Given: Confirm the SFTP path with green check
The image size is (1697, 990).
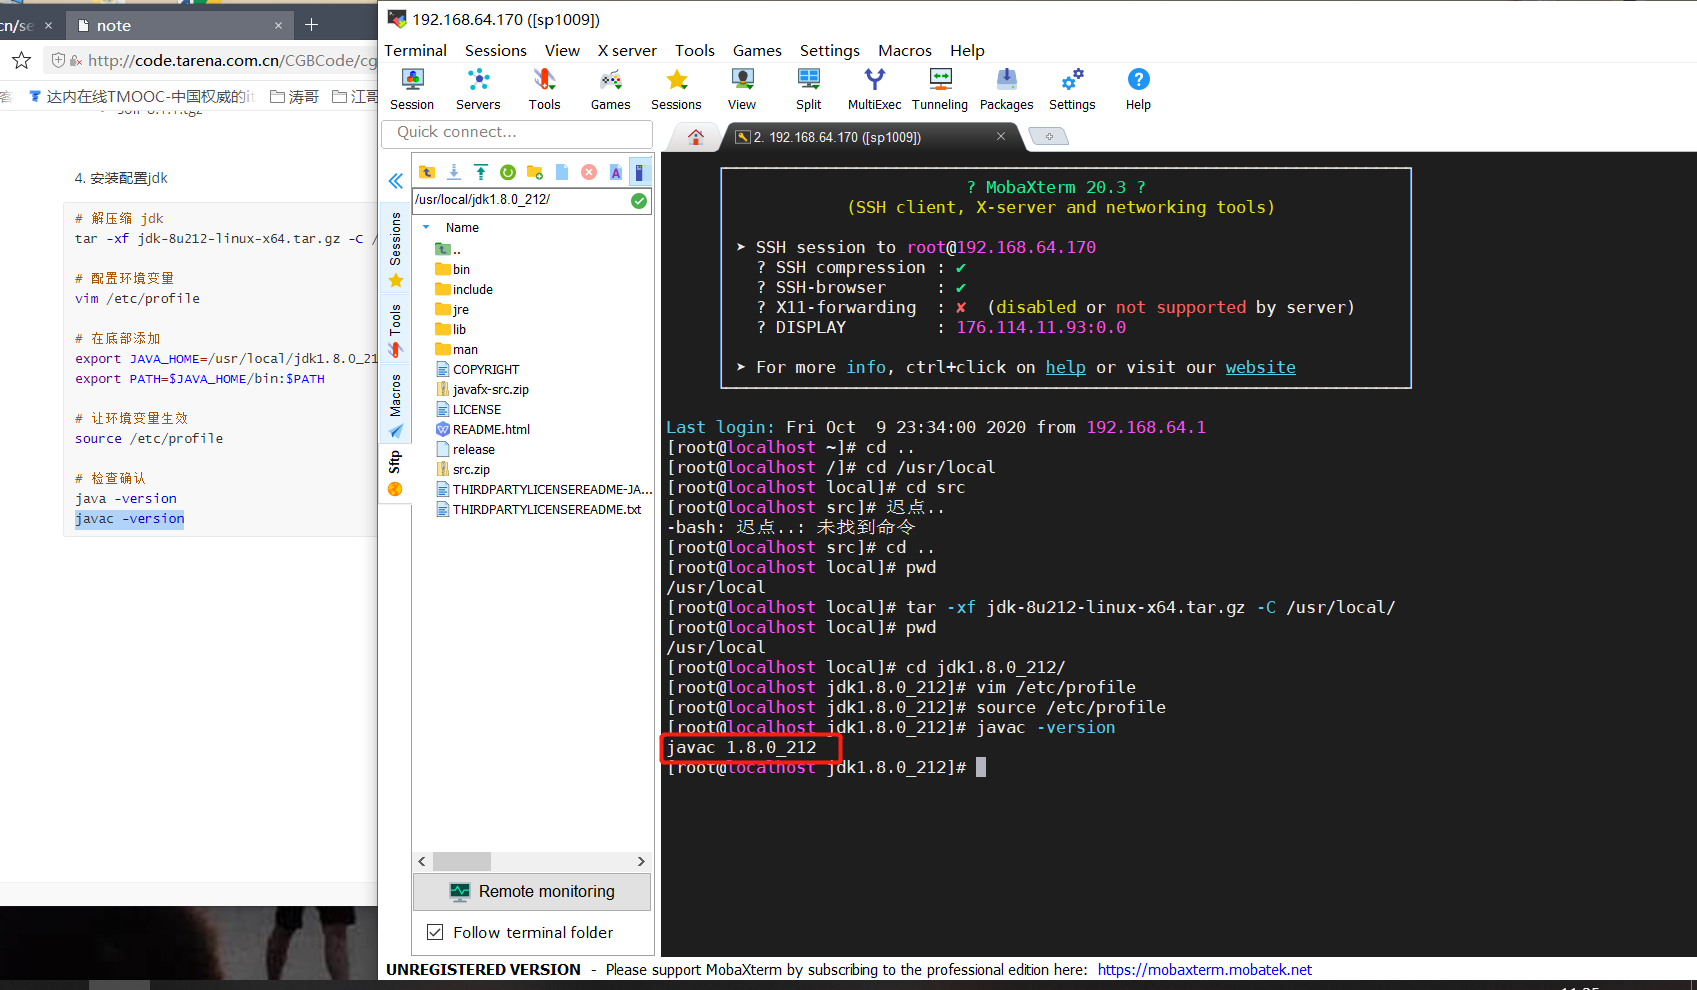Looking at the screenshot, I should click(x=639, y=201).
